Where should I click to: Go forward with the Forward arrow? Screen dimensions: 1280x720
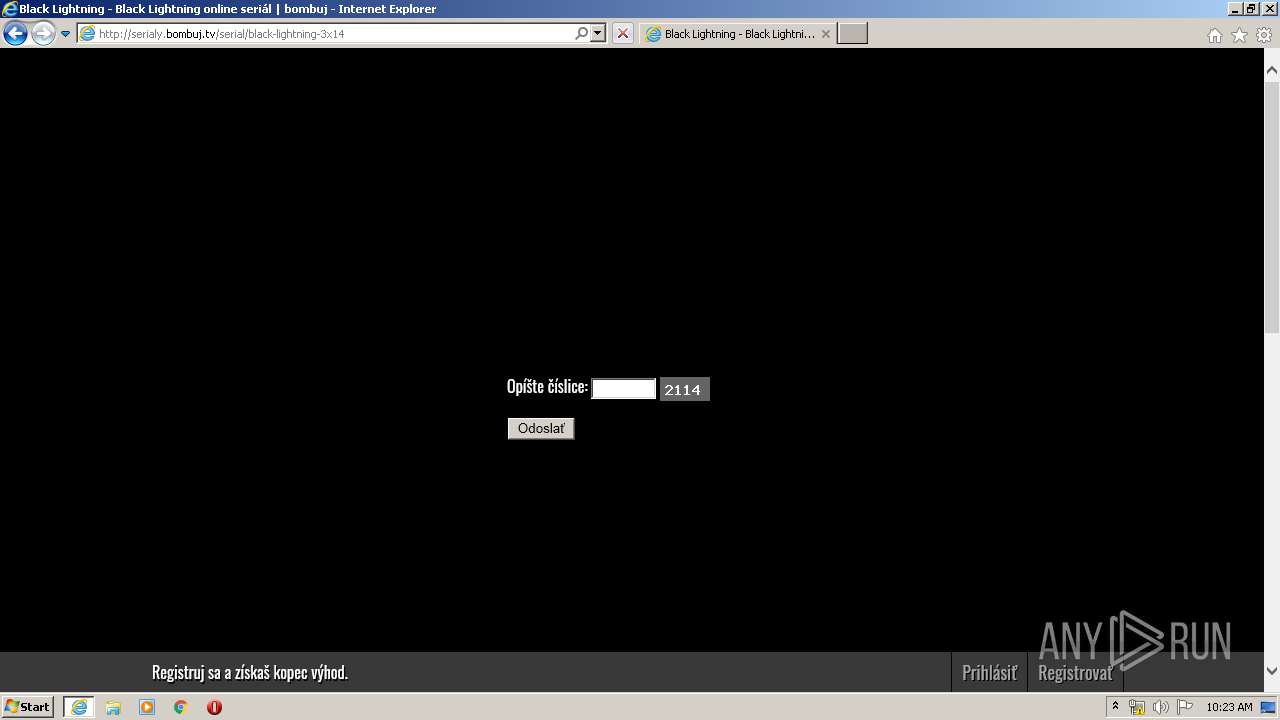(43, 34)
